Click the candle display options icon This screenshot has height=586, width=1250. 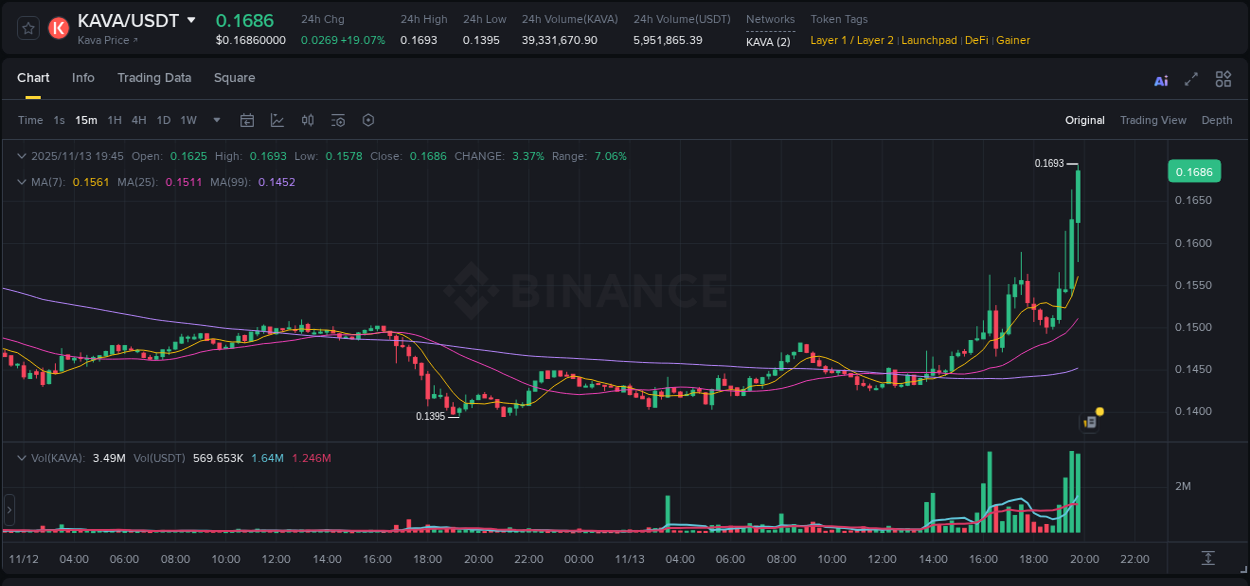point(307,120)
